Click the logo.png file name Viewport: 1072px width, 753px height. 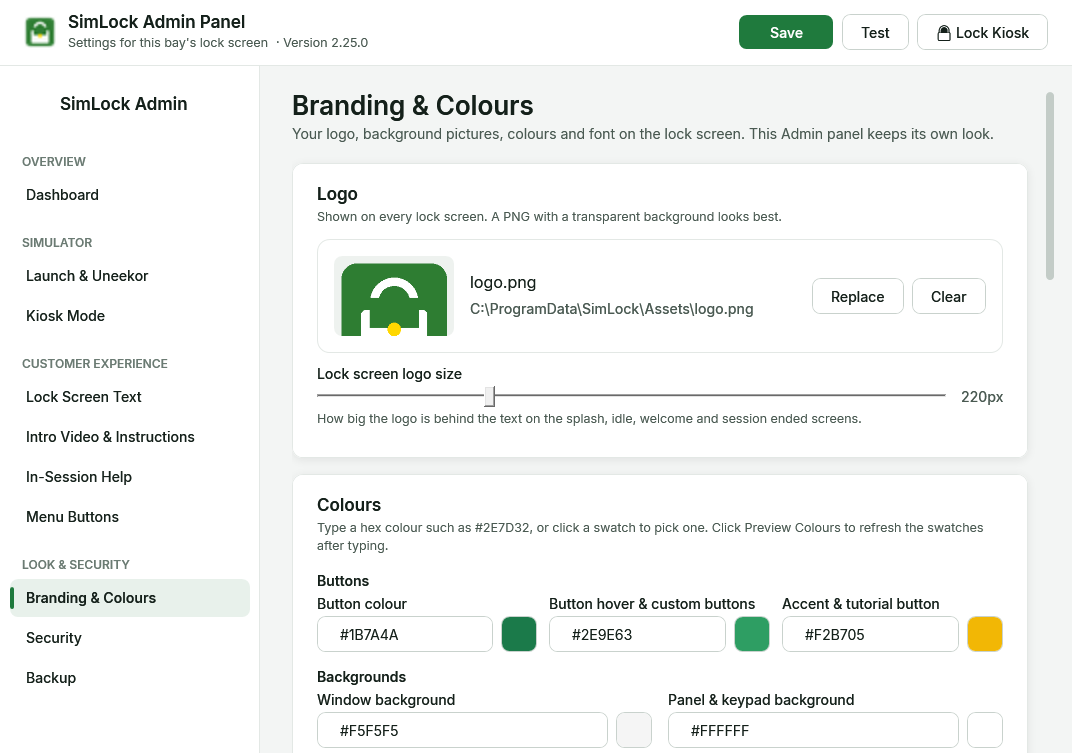pyautogui.click(x=502, y=282)
